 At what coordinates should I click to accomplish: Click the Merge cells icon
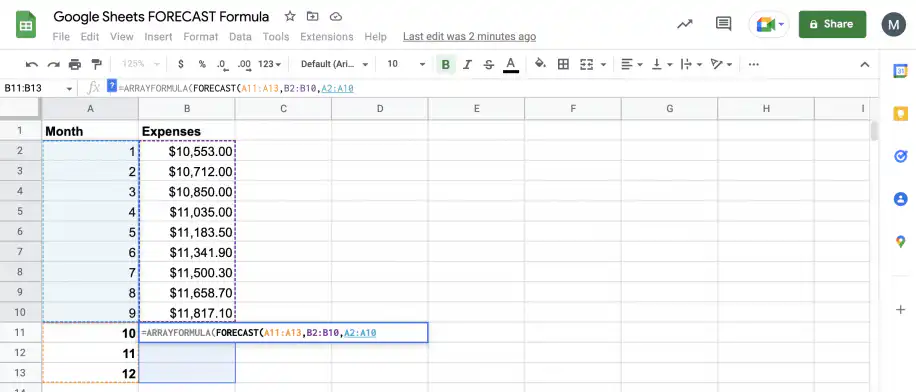pos(587,64)
